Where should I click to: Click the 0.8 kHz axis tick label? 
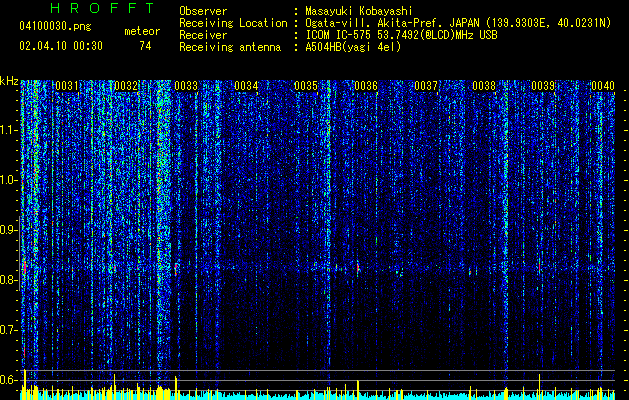9,280
